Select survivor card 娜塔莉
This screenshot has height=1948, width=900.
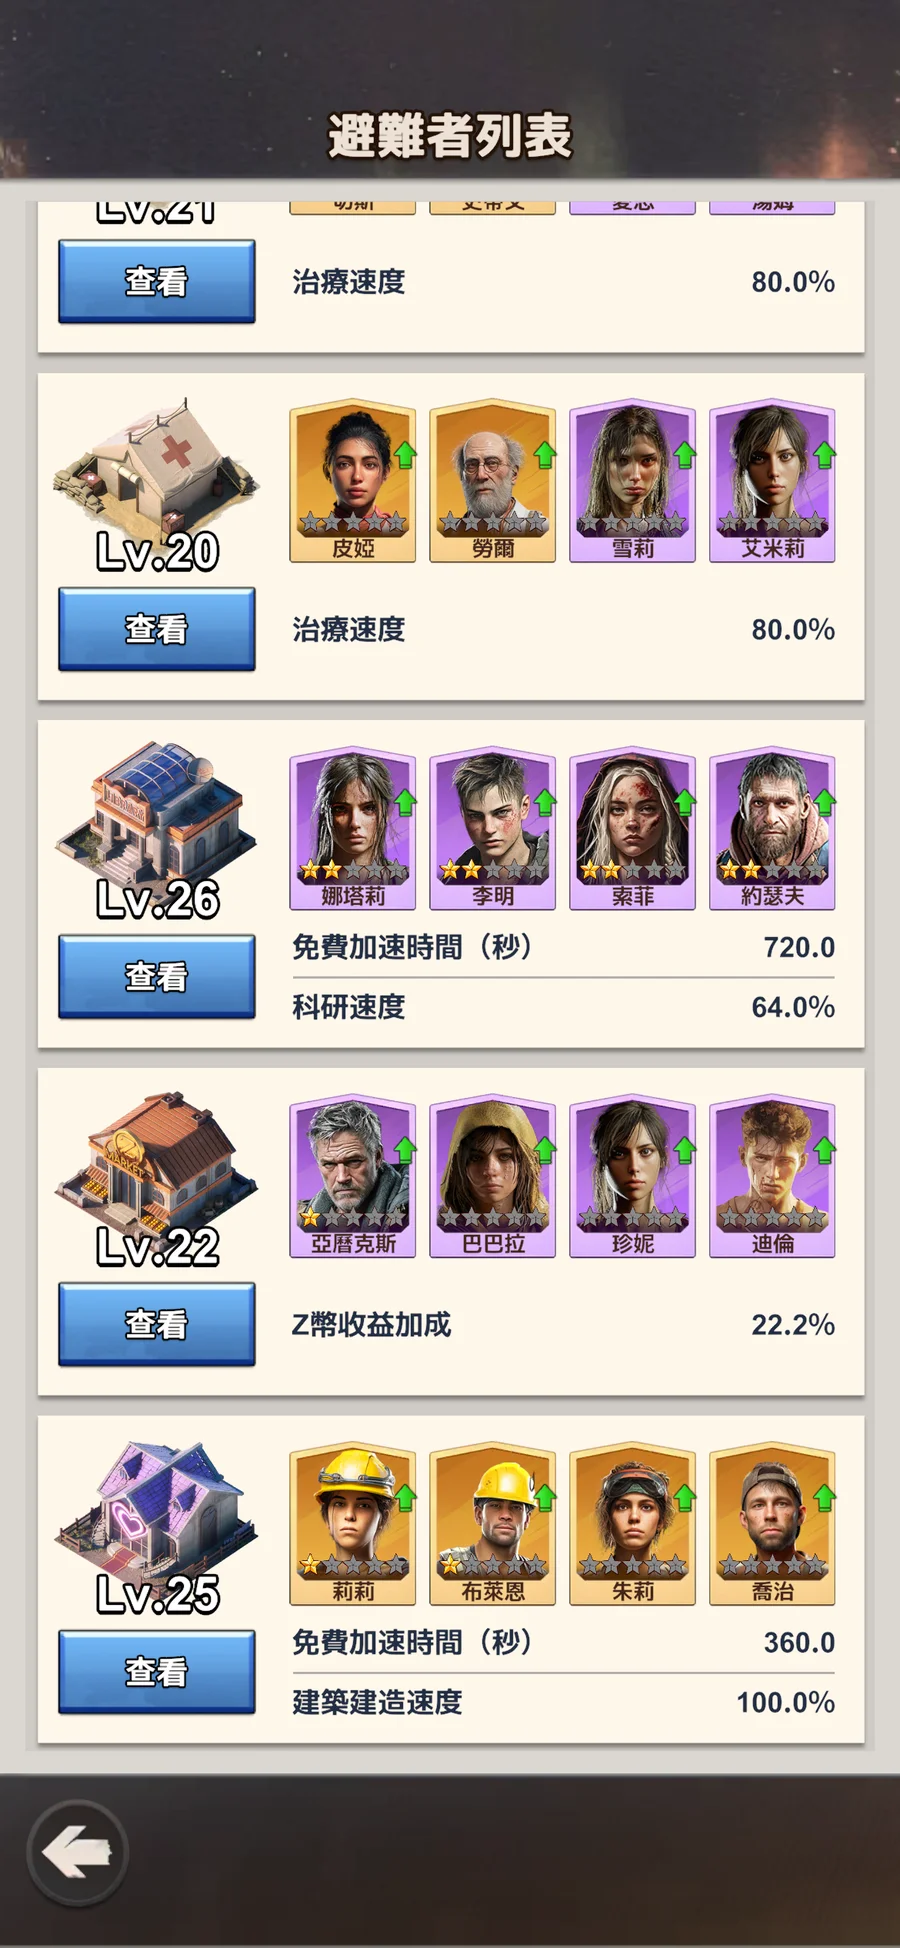352,829
